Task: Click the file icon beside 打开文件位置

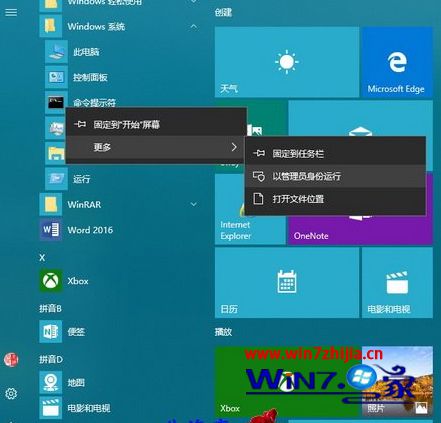Action: click(258, 199)
